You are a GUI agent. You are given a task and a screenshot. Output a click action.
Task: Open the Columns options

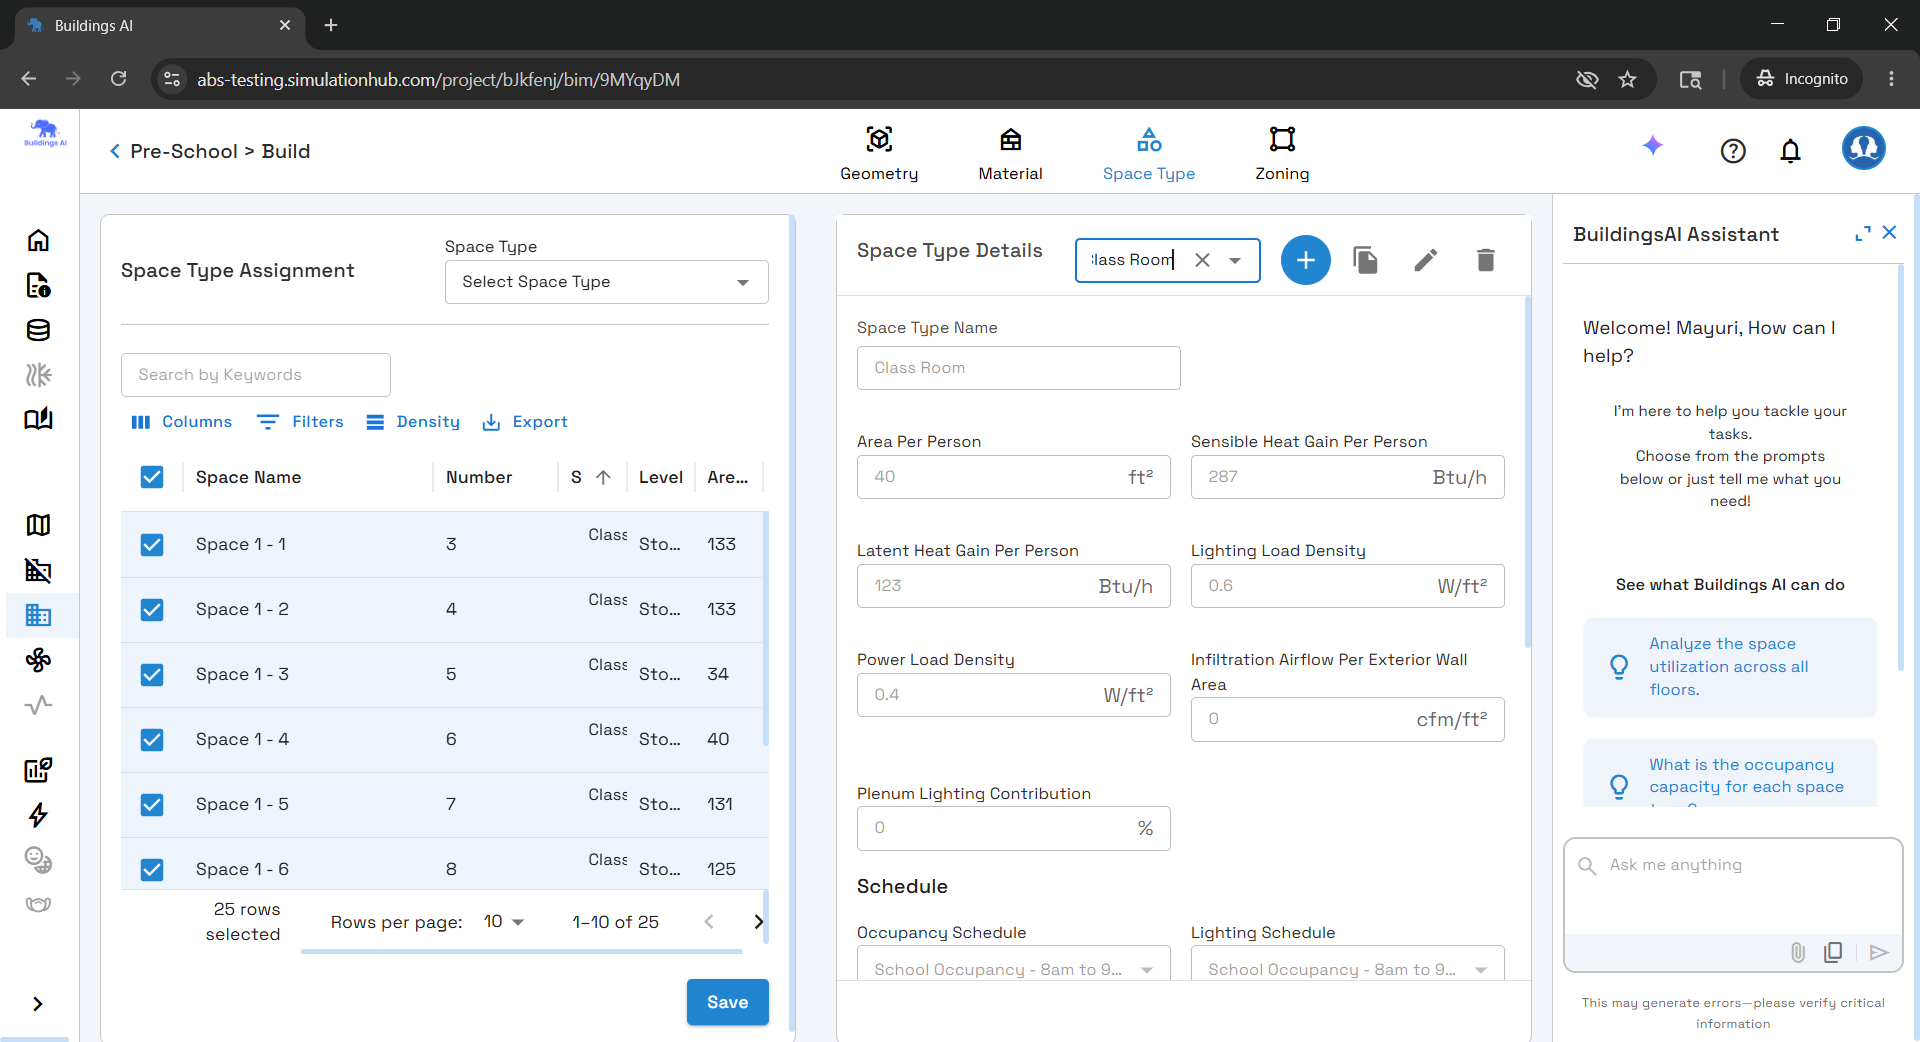(x=182, y=422)
